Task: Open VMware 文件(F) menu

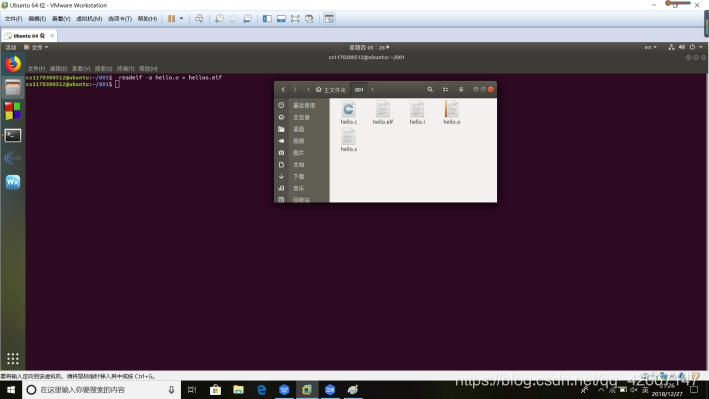Action: (13, 19)
